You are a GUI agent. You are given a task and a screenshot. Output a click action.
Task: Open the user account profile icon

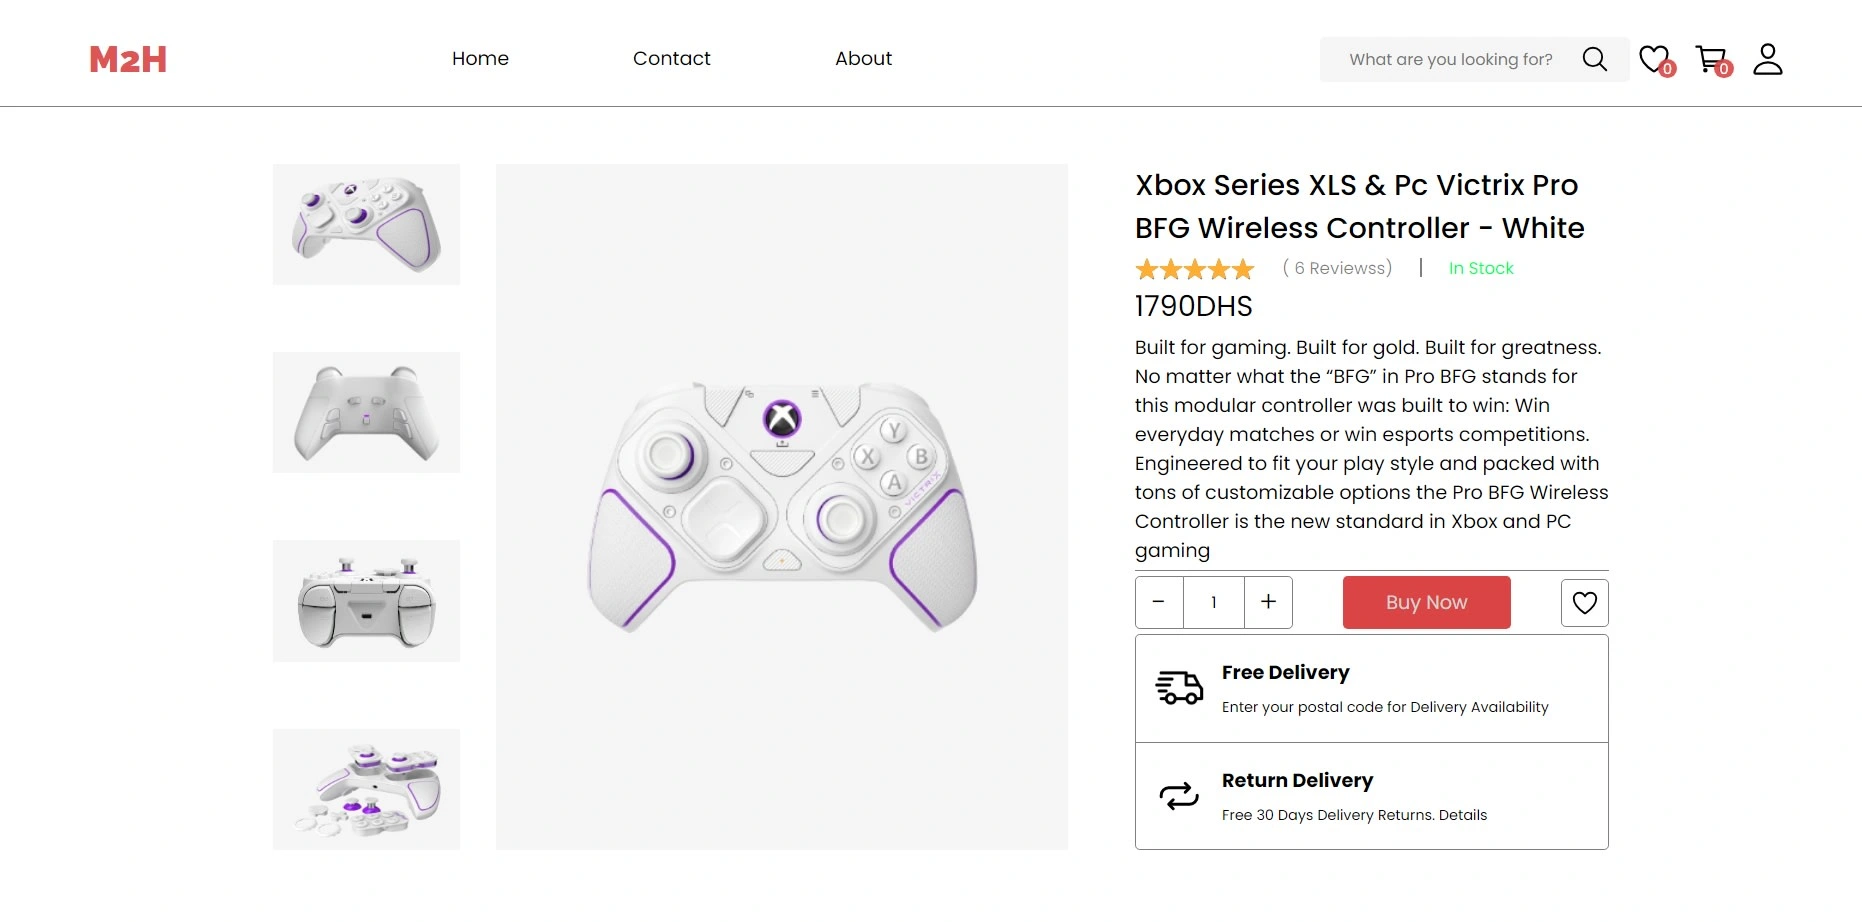click(1768, 59)
